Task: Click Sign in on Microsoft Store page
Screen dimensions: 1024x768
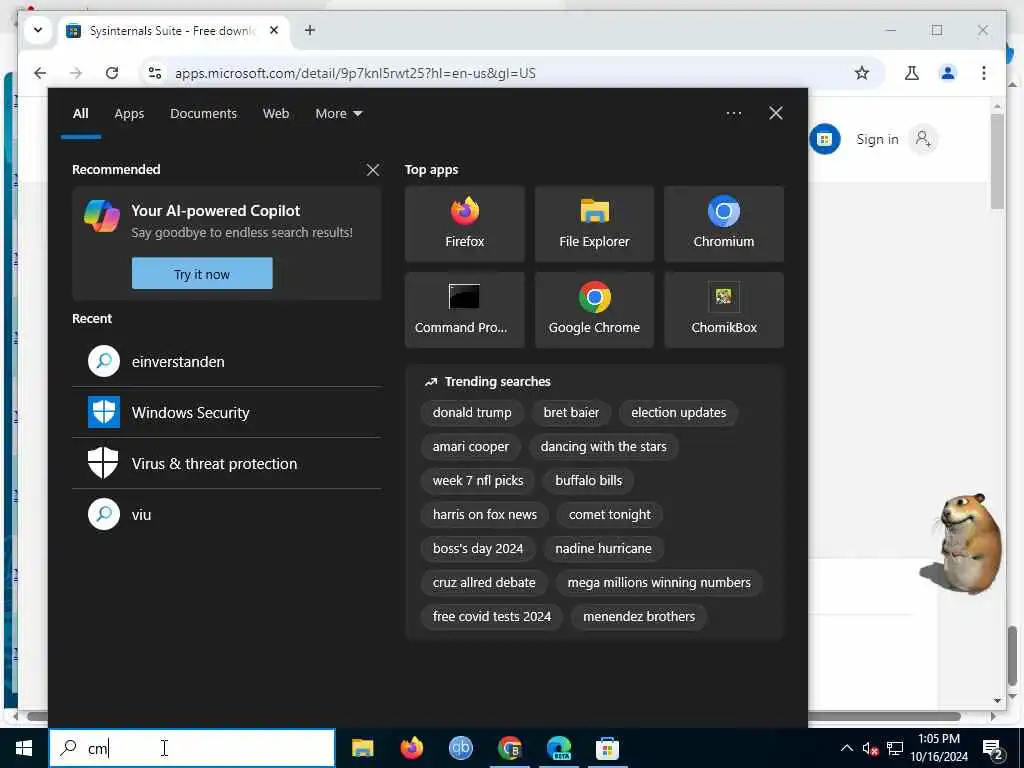Action: tap(877, 139)
